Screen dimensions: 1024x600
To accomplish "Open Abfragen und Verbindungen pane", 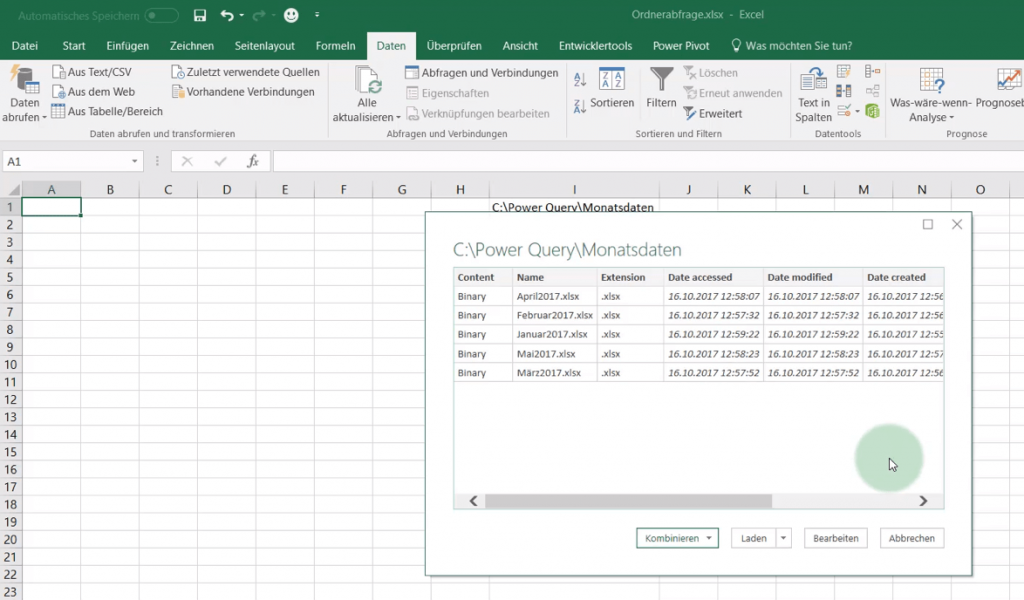I will tap(482, 72).
